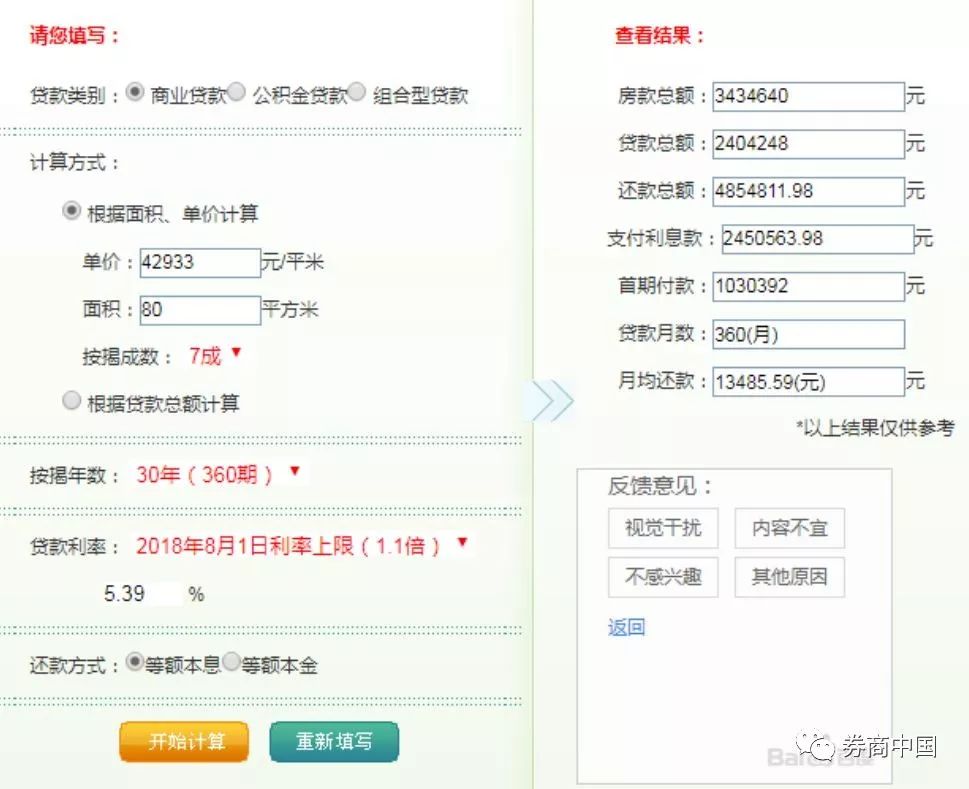Click the 单价 unit price input field
Image resolution: width=969 pixels, height=789 pixels.
tap(200, 262)
